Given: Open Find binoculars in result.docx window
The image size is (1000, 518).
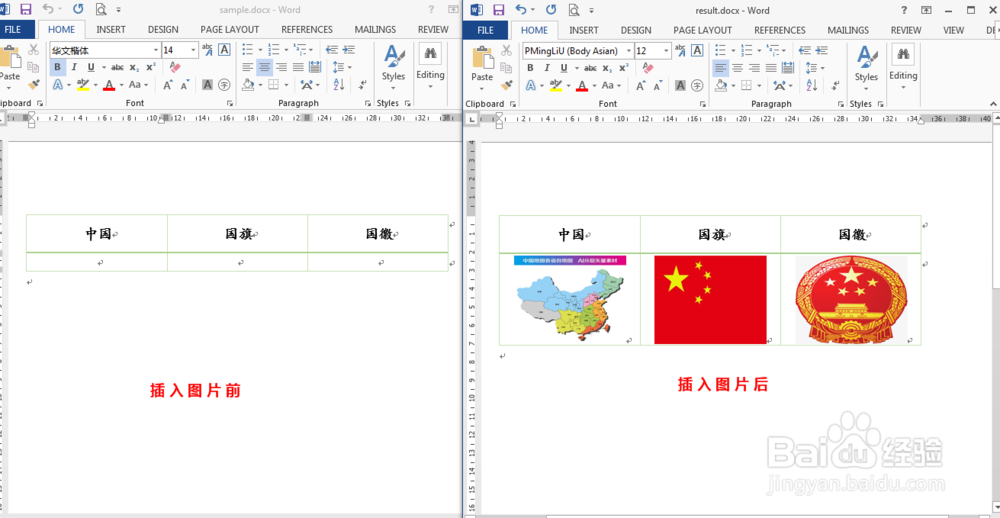Looking at the screenshot, I should click(x=903, y=55).
